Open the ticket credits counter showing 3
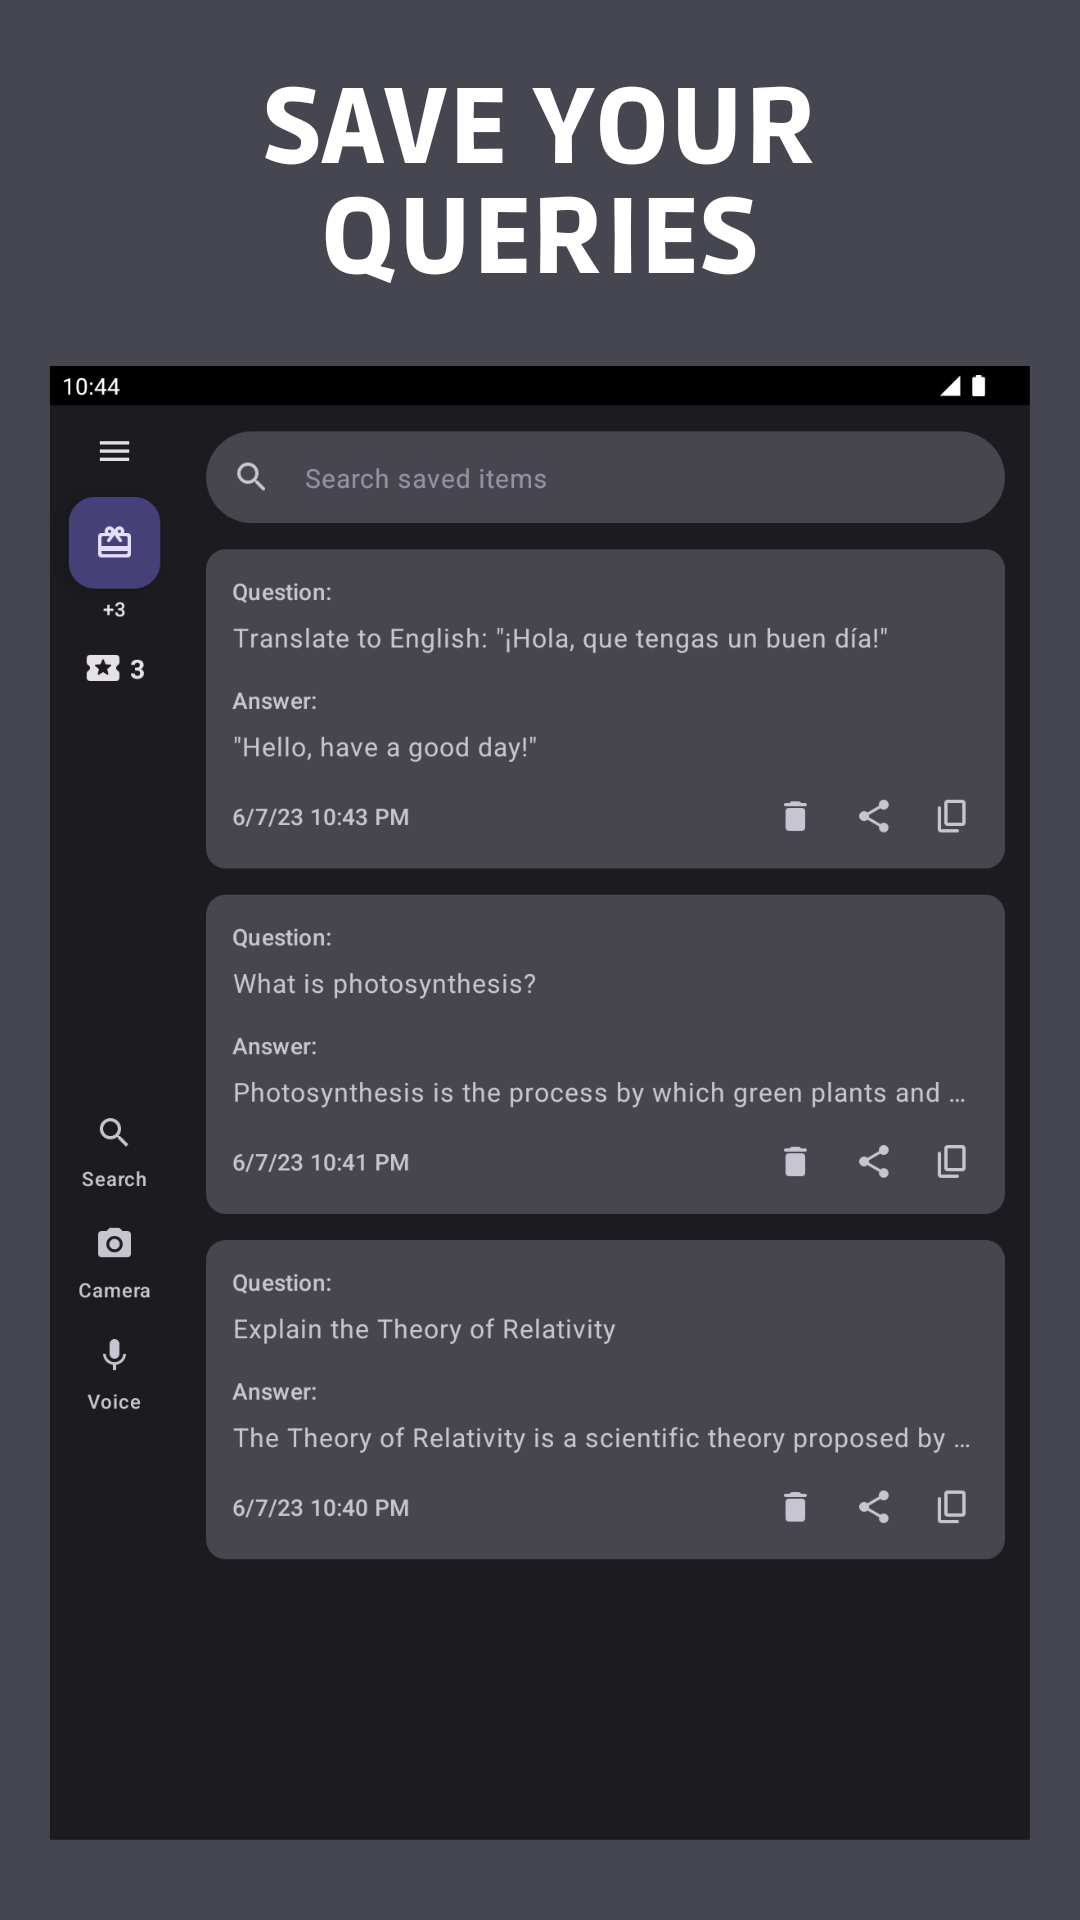This screenshot has height=1920, width=1080. [114, 668]
